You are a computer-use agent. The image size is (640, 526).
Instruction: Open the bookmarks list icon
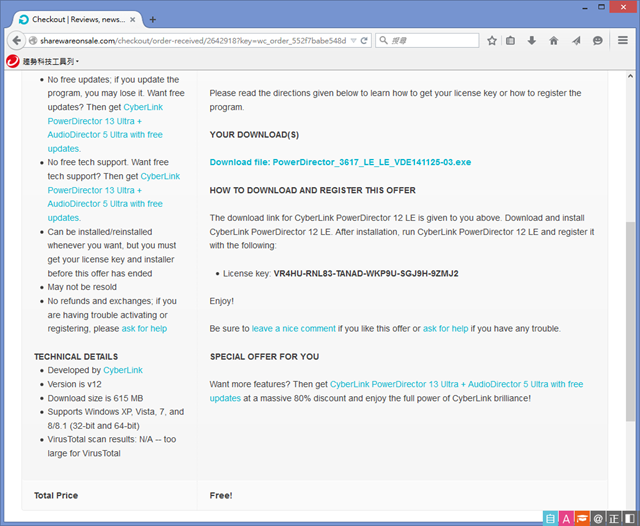click(x=510, y=40)
